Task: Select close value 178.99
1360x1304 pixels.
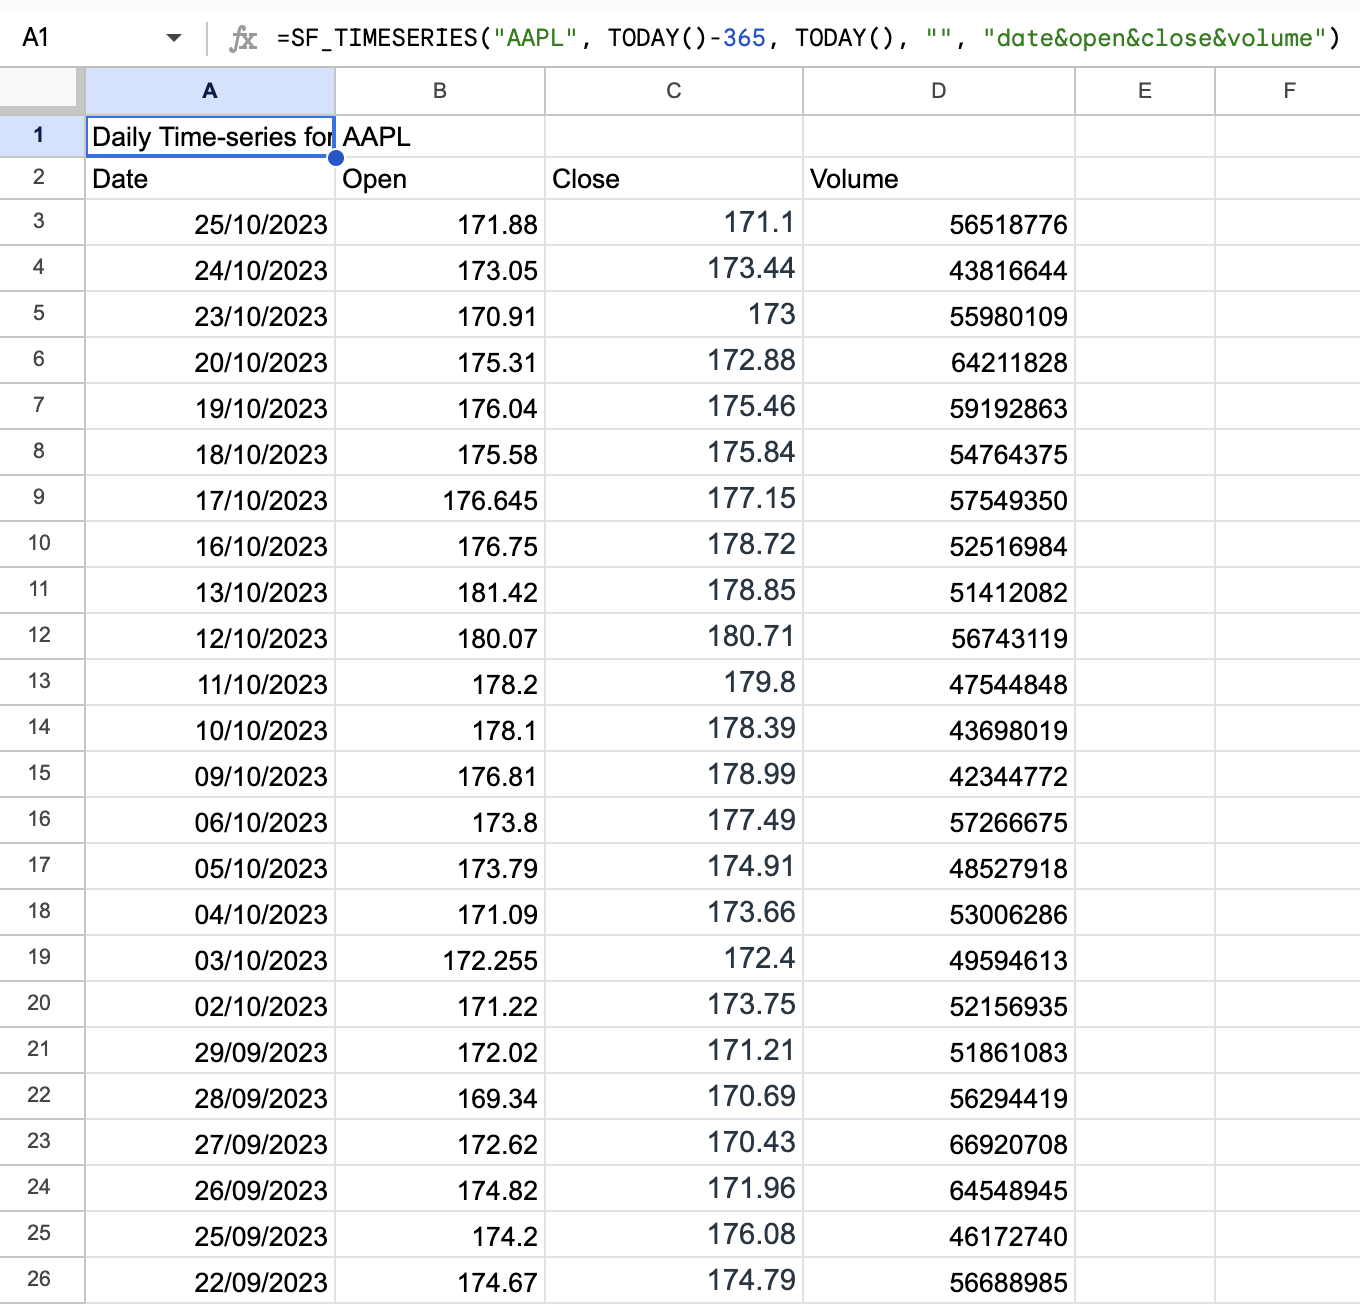Action: (674, 774)
